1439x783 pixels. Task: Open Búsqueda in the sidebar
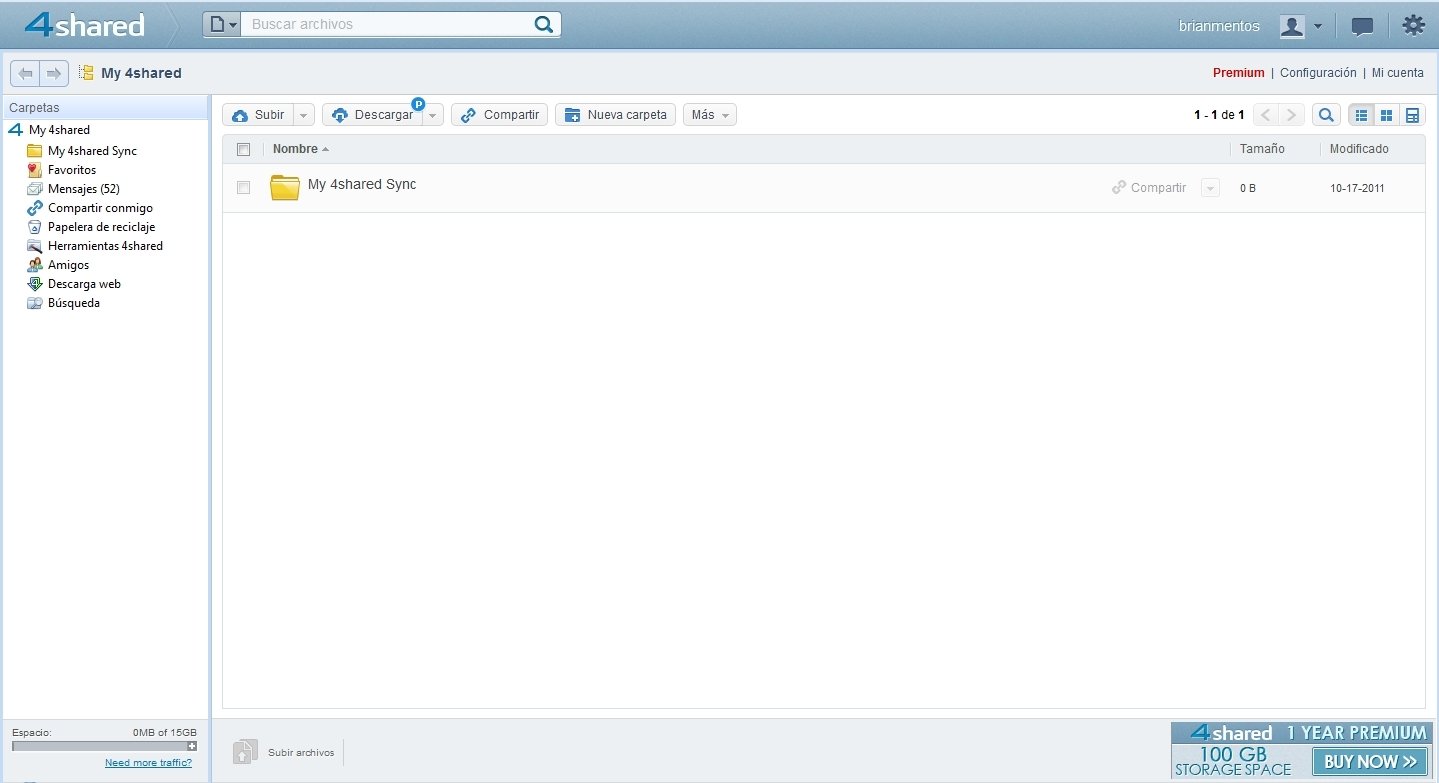[x=74, y=303]
